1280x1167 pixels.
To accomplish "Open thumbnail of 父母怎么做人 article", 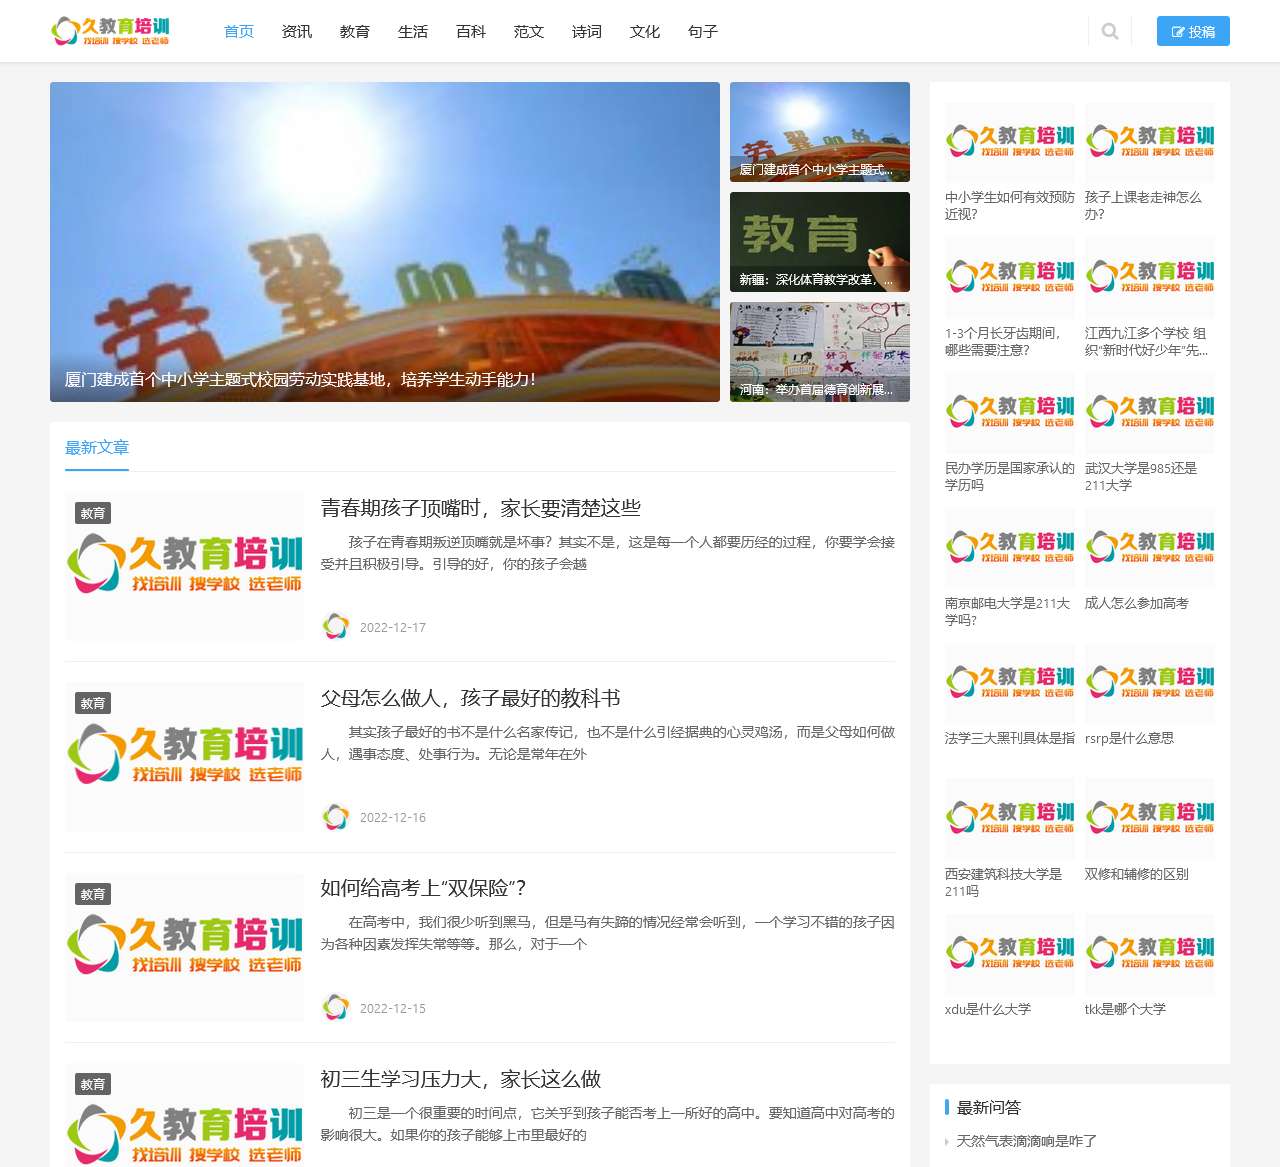I will click(x=185, y=757).
